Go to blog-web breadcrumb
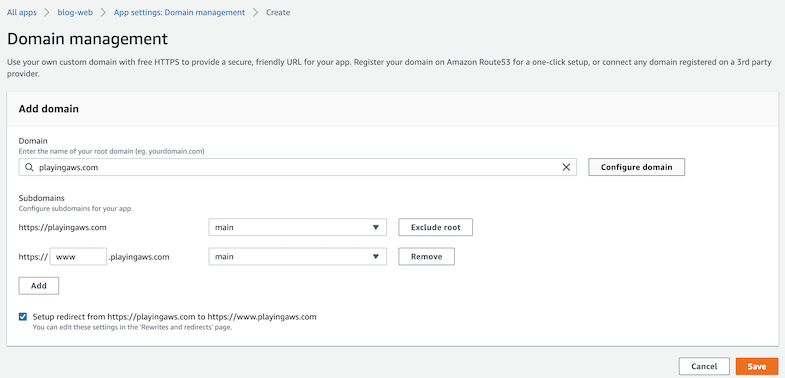Image resolution: width=785 pixels, height=378 pixels. pos(75,13)
